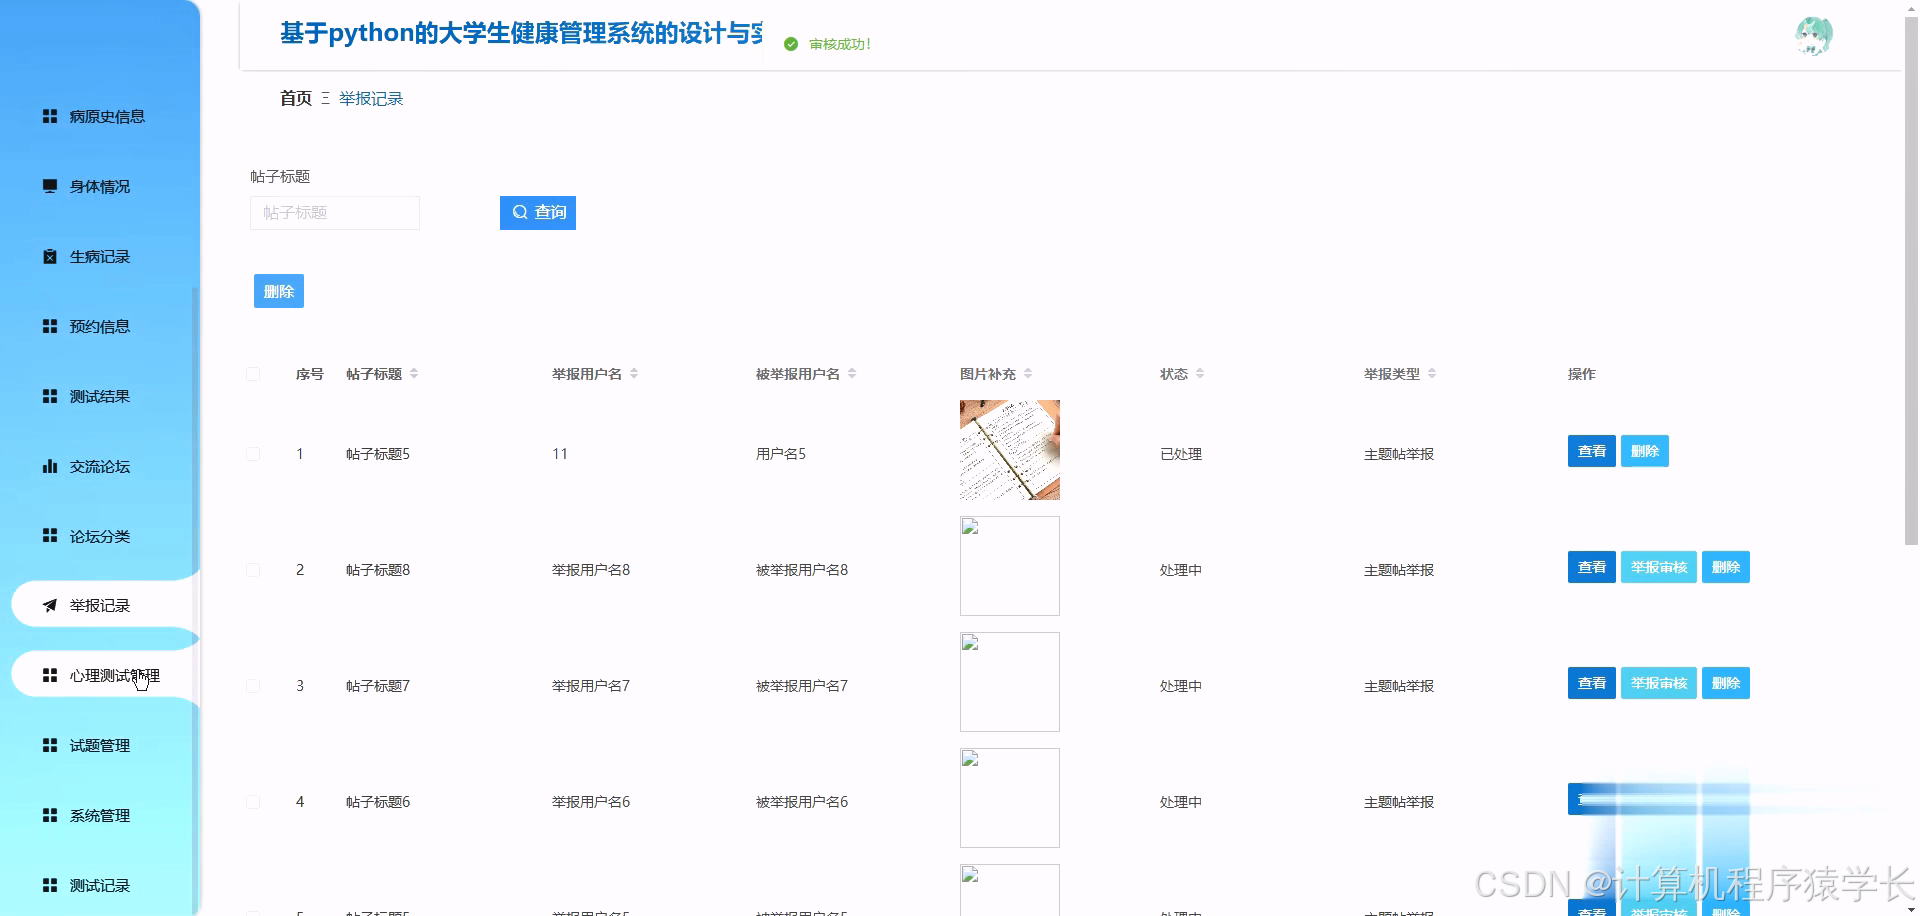Viewport: 1920px width, 916px height.
Task: Click the 试题管理 grid icon
Action: coord(50,745)
